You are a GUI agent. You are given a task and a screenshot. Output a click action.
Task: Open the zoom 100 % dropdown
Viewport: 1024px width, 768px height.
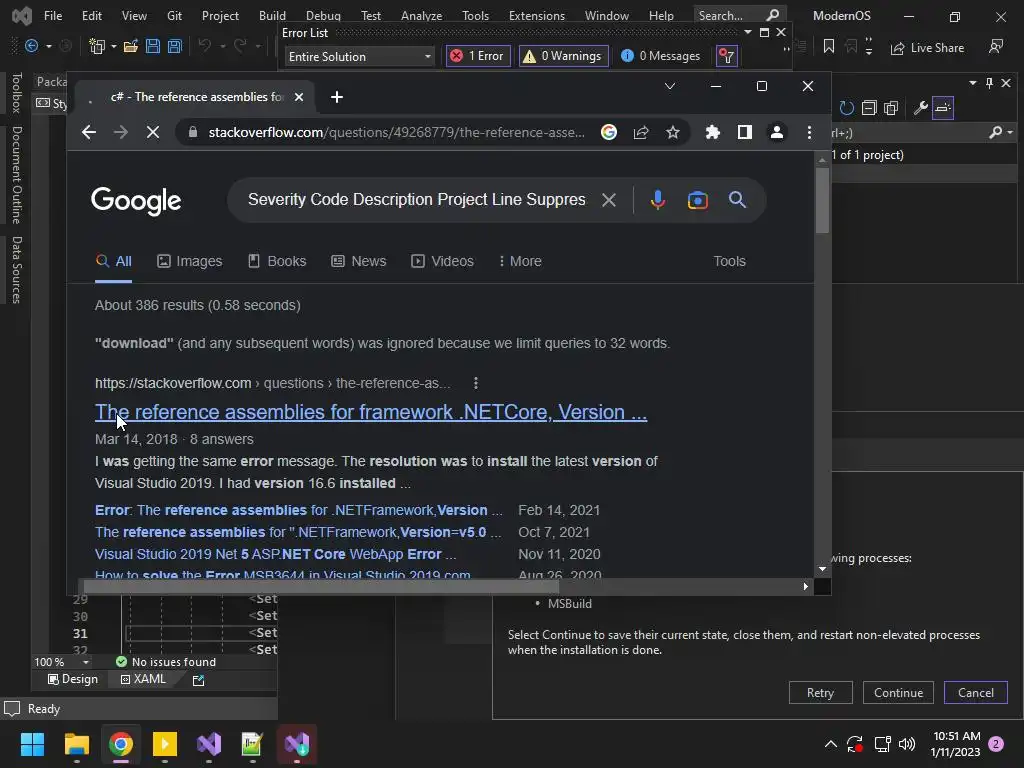(x=86, y=662)
